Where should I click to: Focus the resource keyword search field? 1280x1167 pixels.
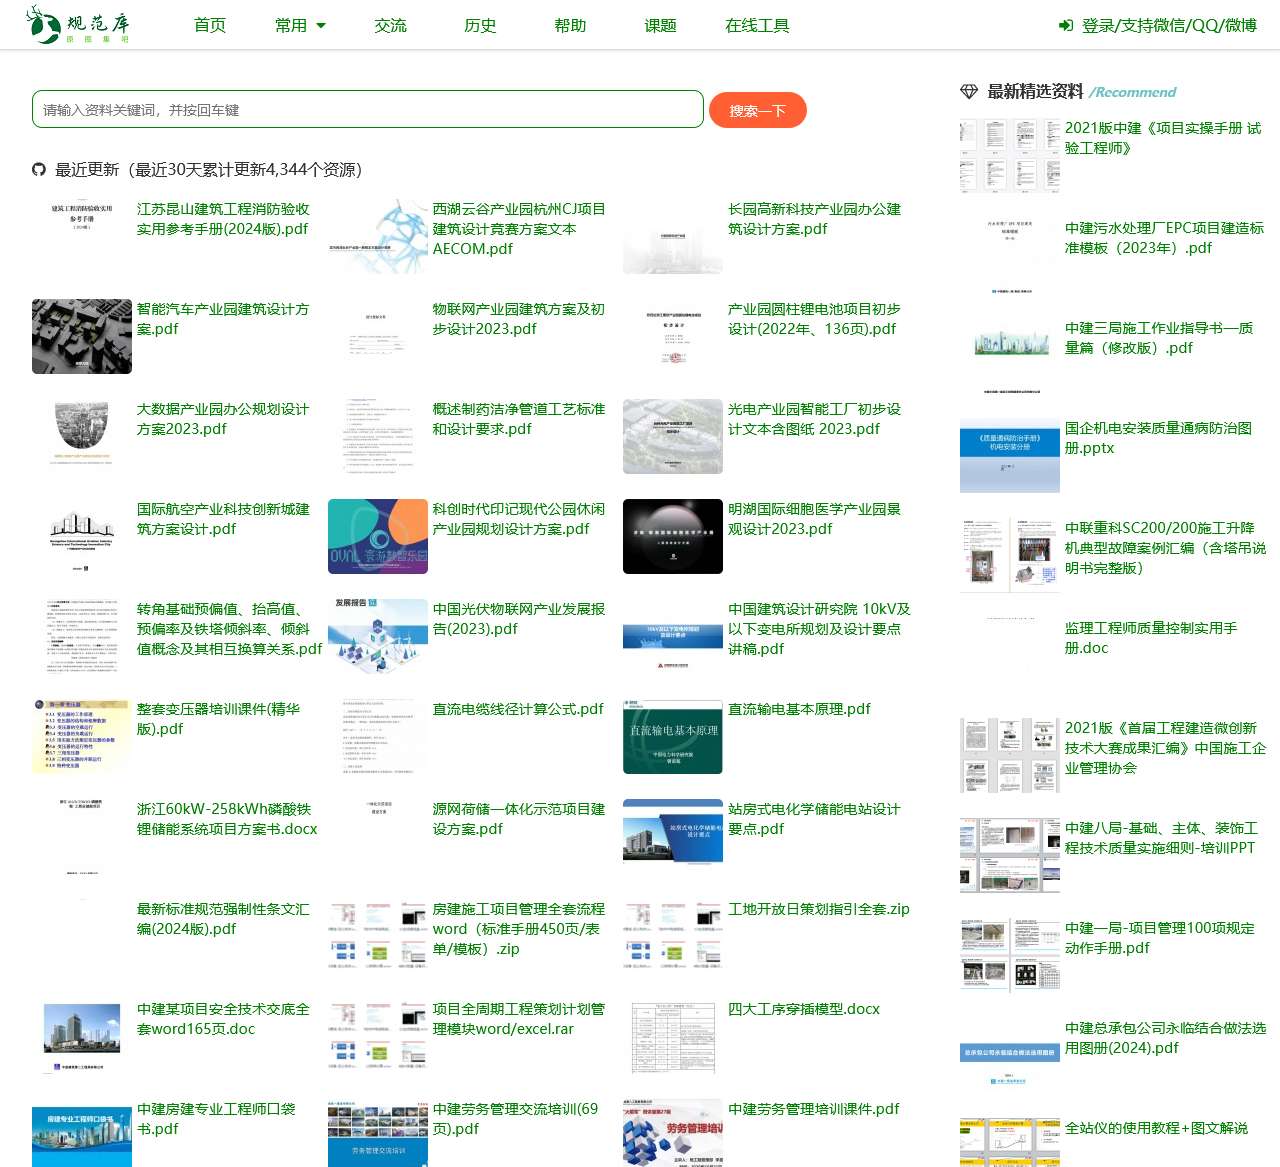pyautogui.click(x=368, y=110)
